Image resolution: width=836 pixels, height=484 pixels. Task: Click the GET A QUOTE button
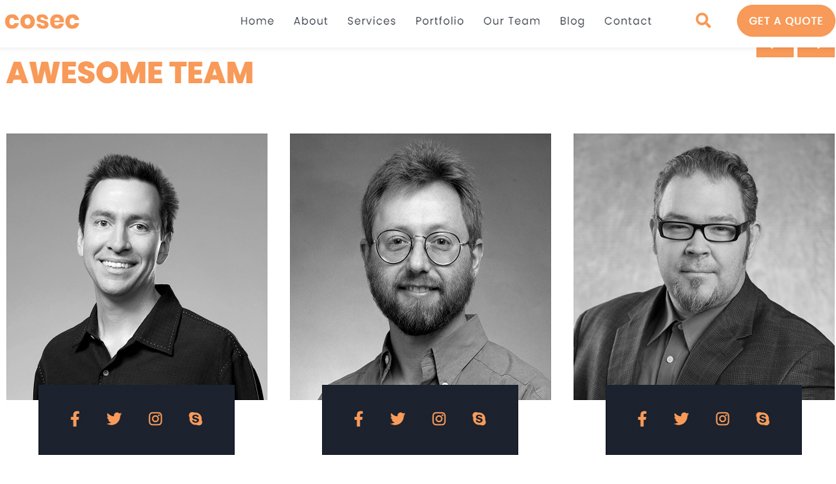point(786,21)
